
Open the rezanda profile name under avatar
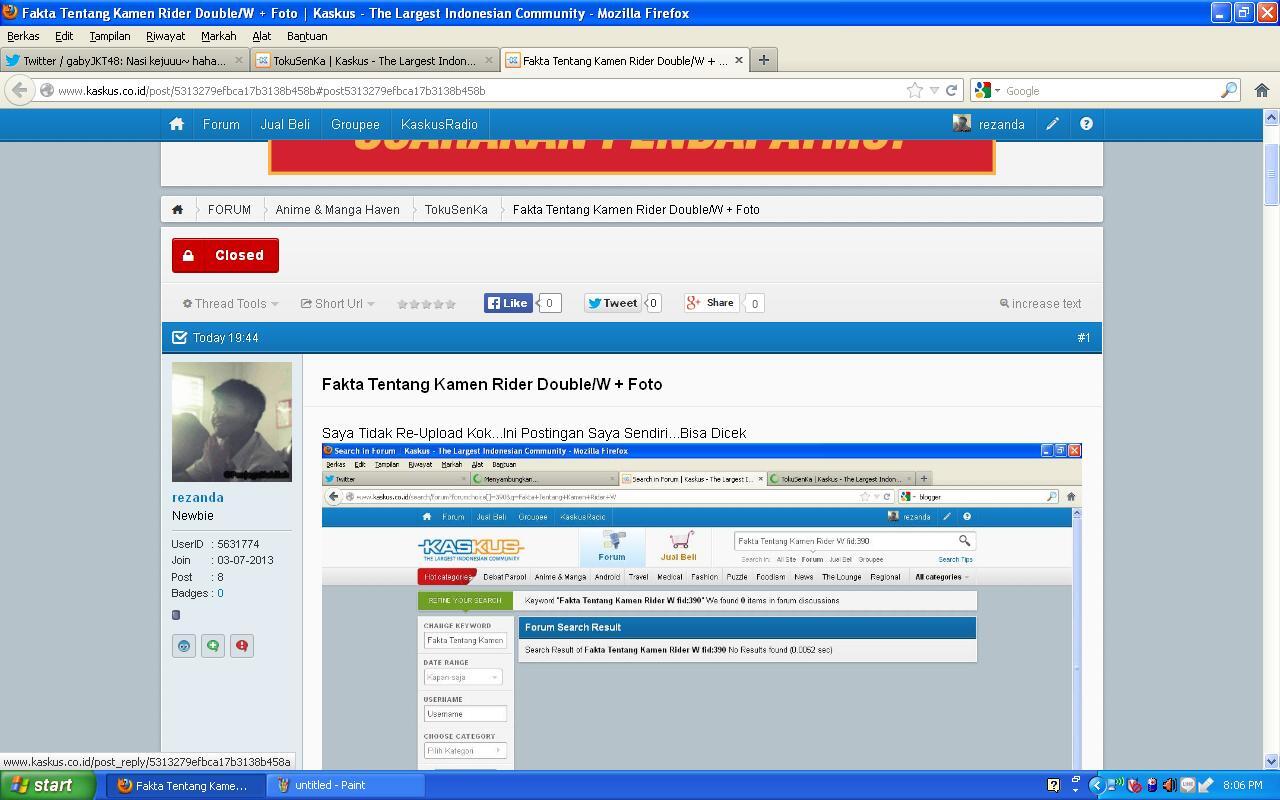pyautogui.click(x=198, y=497)
